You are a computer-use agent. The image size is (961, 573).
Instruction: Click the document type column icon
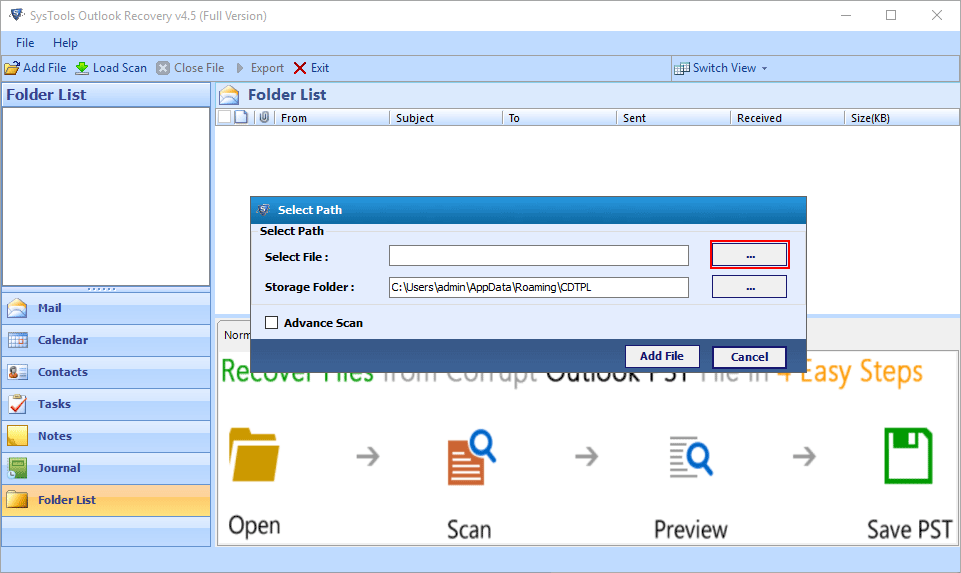241,117
